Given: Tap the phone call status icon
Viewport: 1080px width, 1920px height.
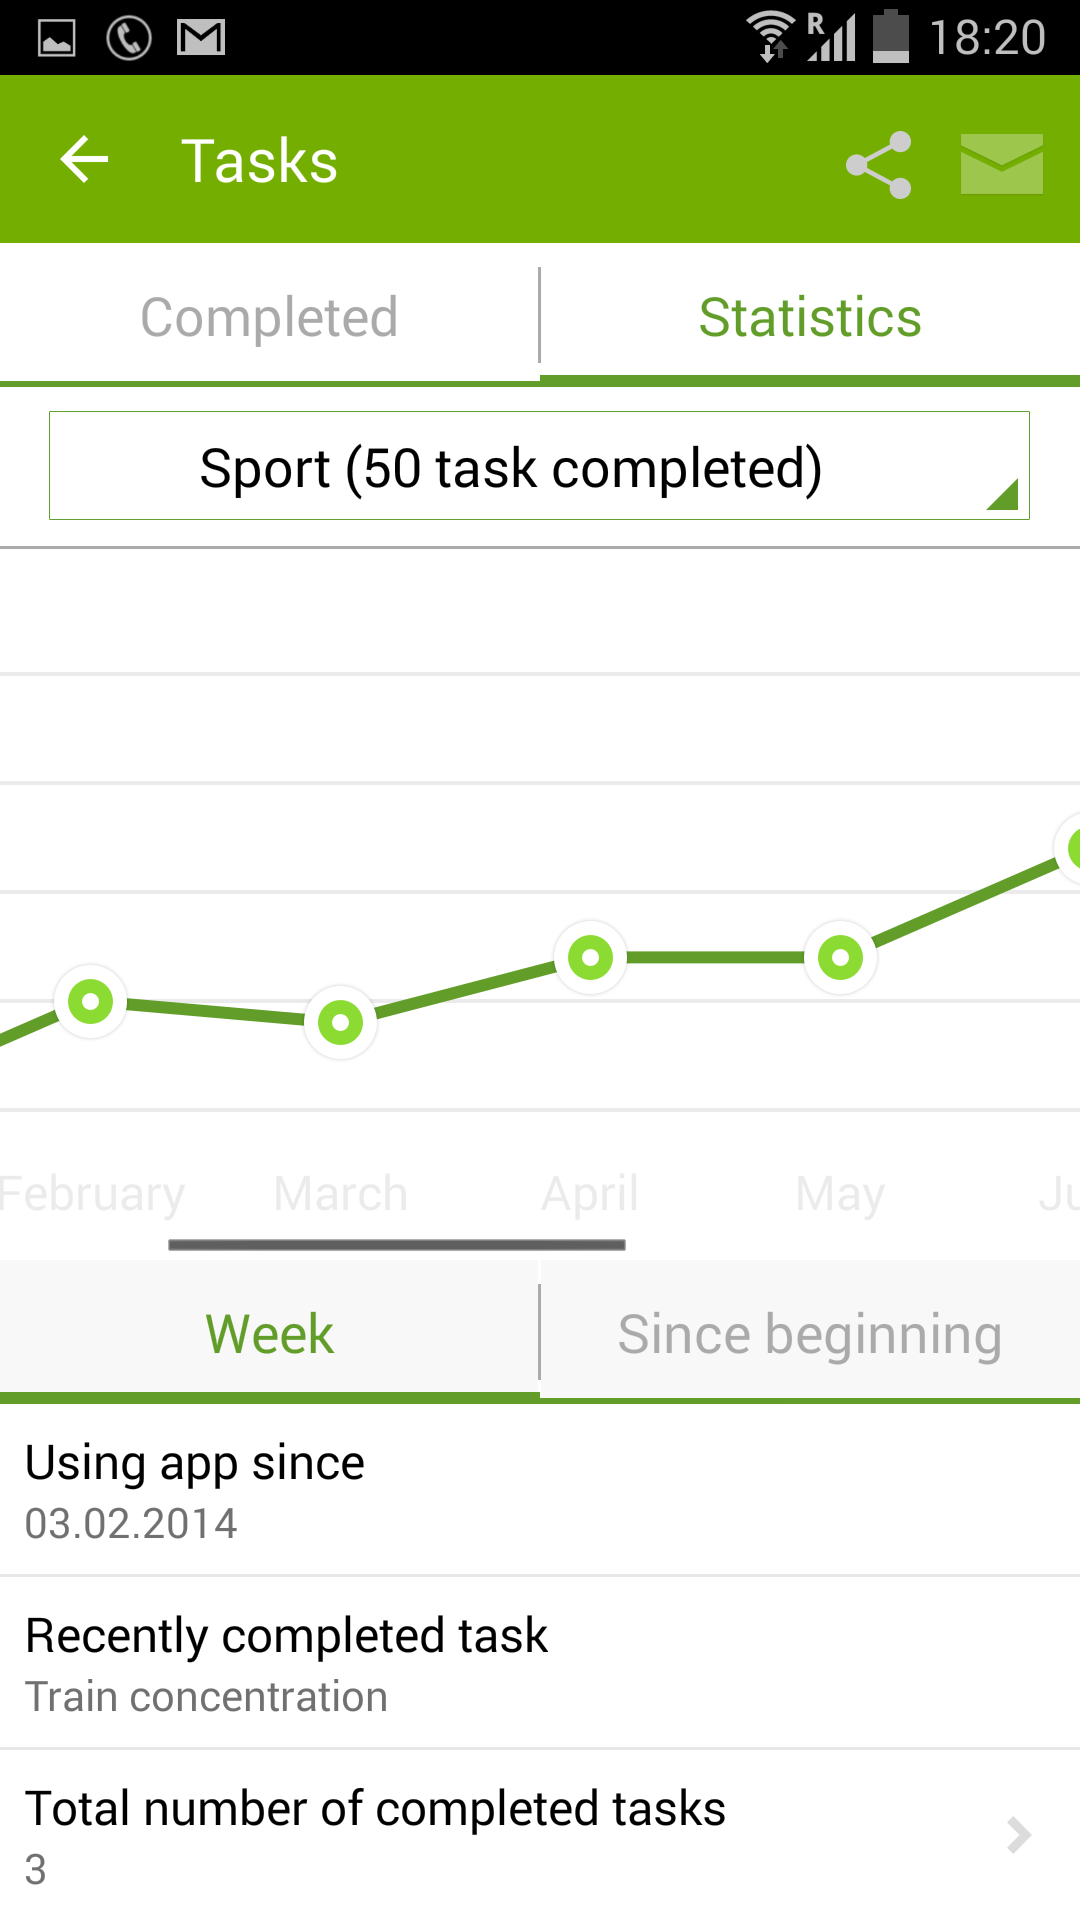Looking at the screenshot, I should point(129,38).
